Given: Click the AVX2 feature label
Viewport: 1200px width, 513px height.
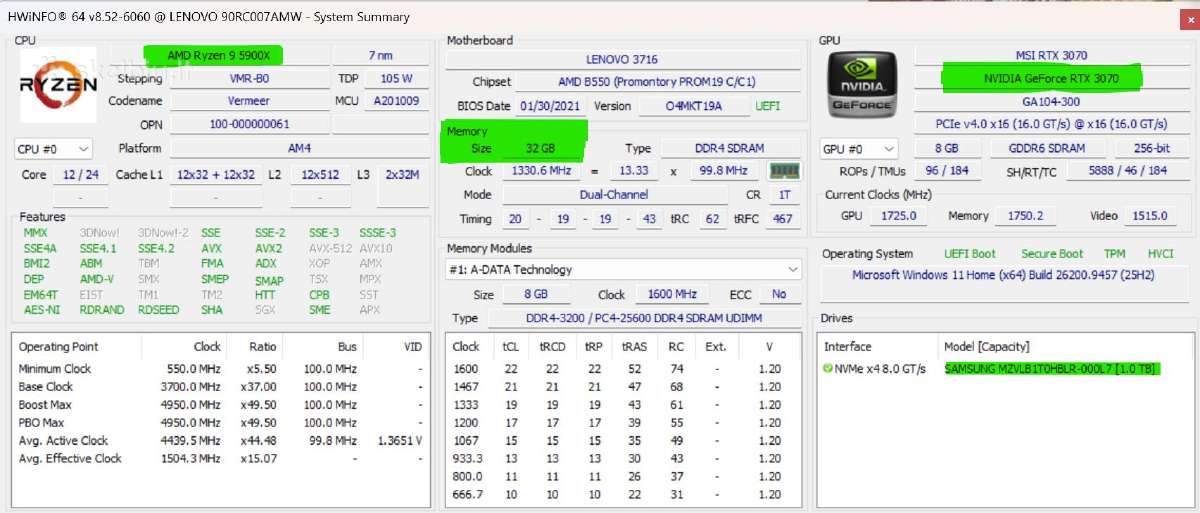Looking at the screenshot, I should [x=268, y=248].
